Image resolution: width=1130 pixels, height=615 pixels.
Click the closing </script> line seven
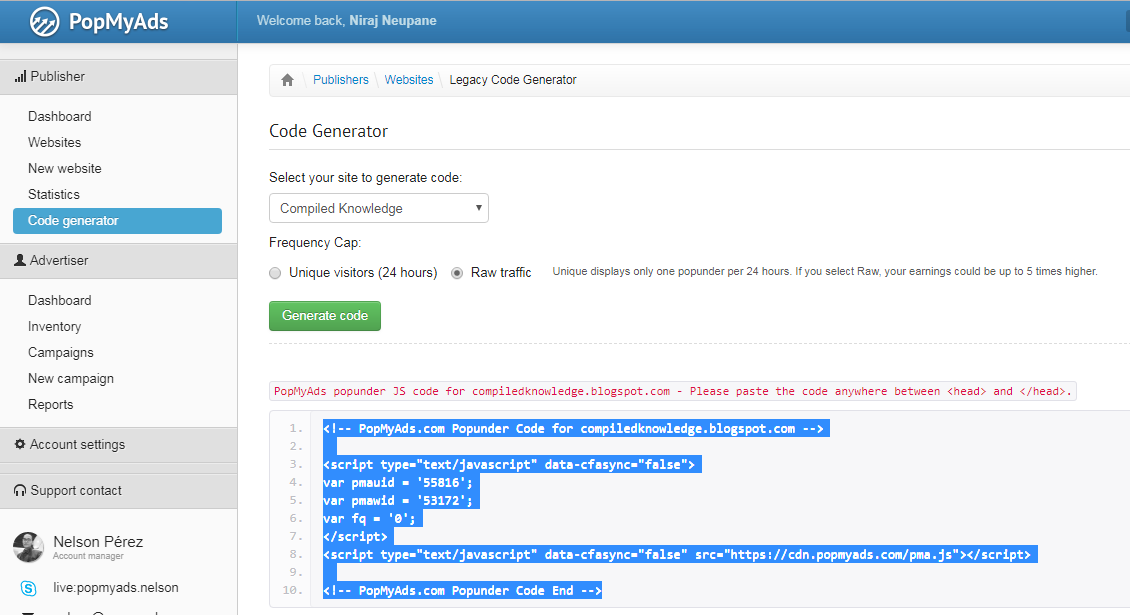coord(355,536)
